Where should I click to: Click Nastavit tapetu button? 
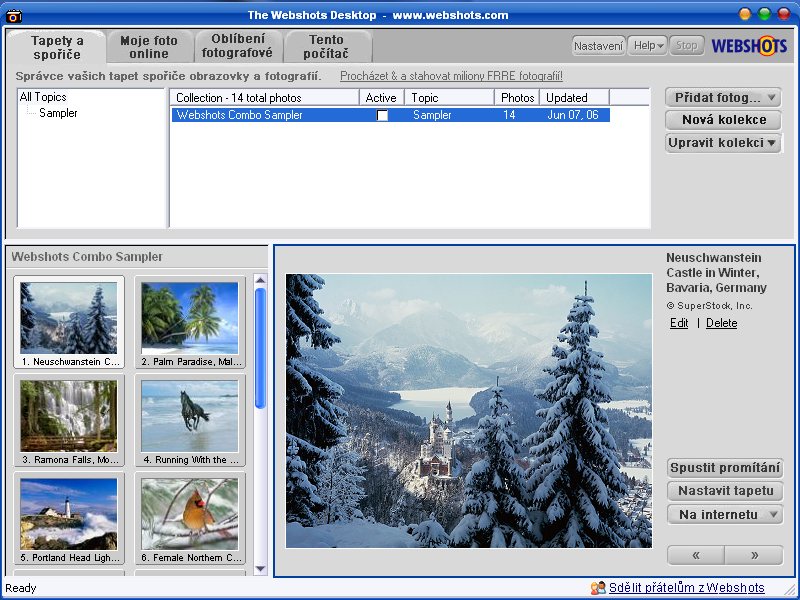coord(725,491)
